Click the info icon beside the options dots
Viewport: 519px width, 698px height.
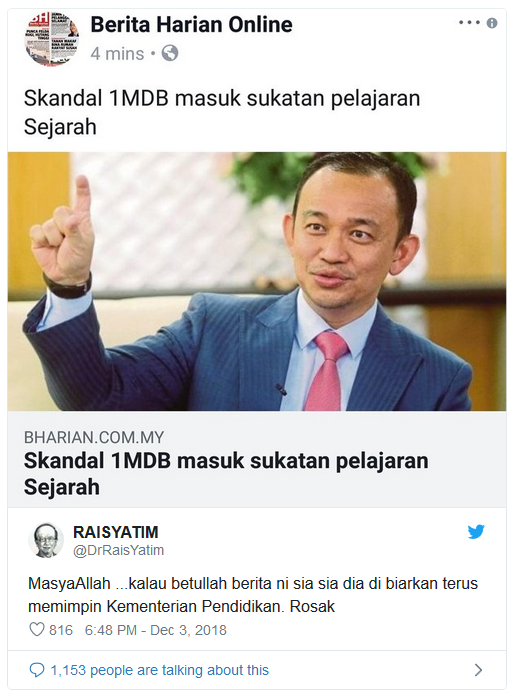(492, 23)
